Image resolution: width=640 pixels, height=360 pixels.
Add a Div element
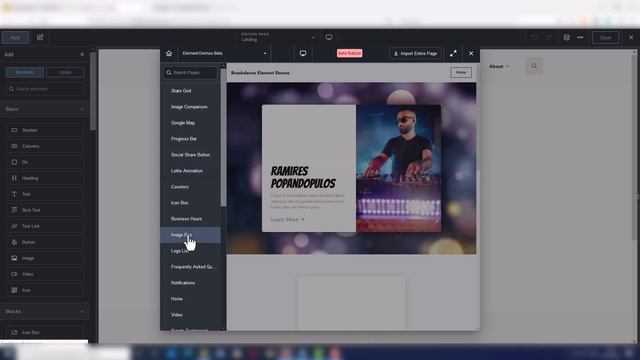tap(45, 162)
